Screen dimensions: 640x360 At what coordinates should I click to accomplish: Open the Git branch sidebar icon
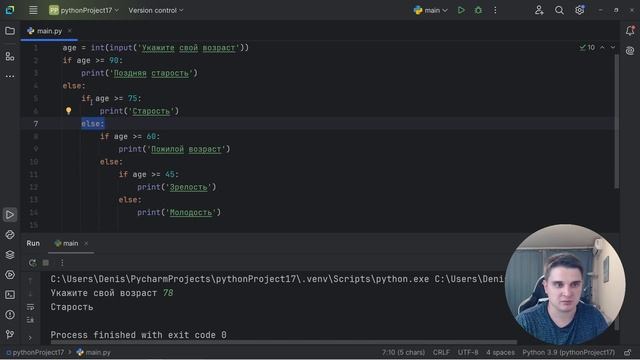[10, 335]
